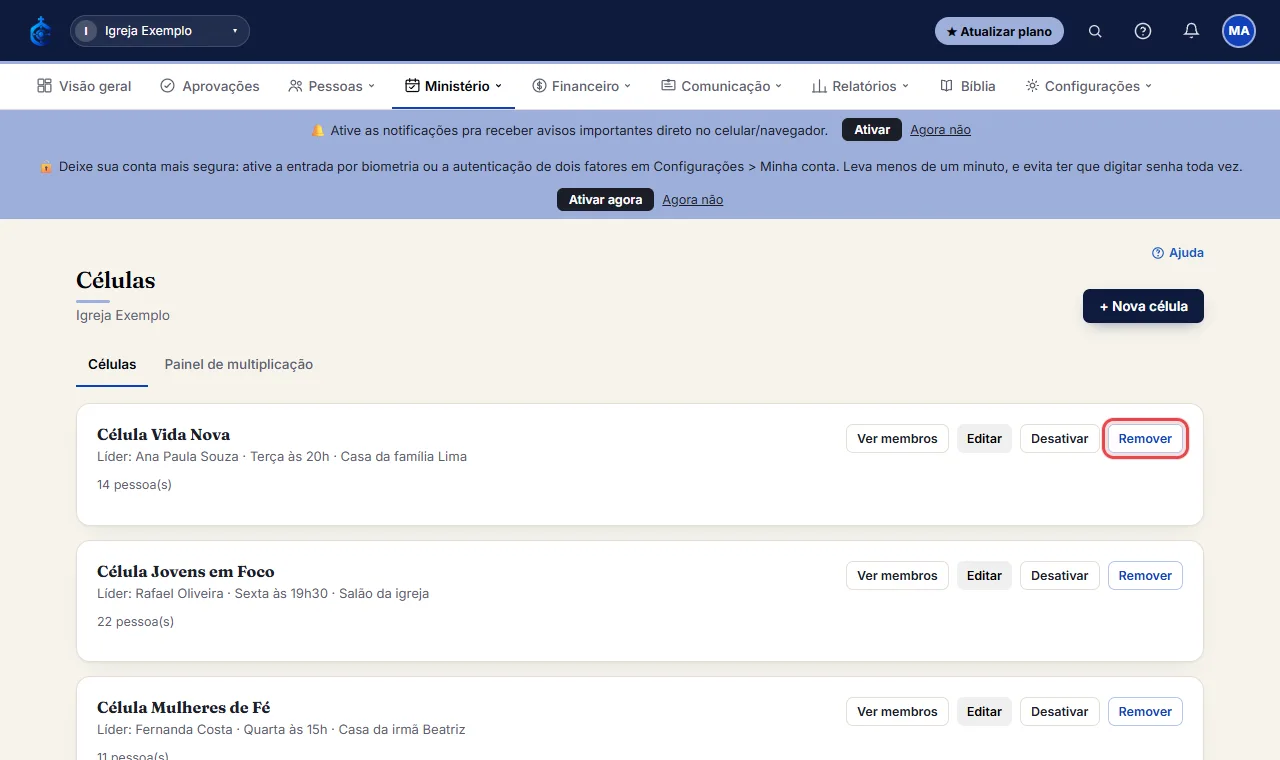
Task: Edit Célula Vida Nova
Action: pyautogui.click(x=984, y=439)
